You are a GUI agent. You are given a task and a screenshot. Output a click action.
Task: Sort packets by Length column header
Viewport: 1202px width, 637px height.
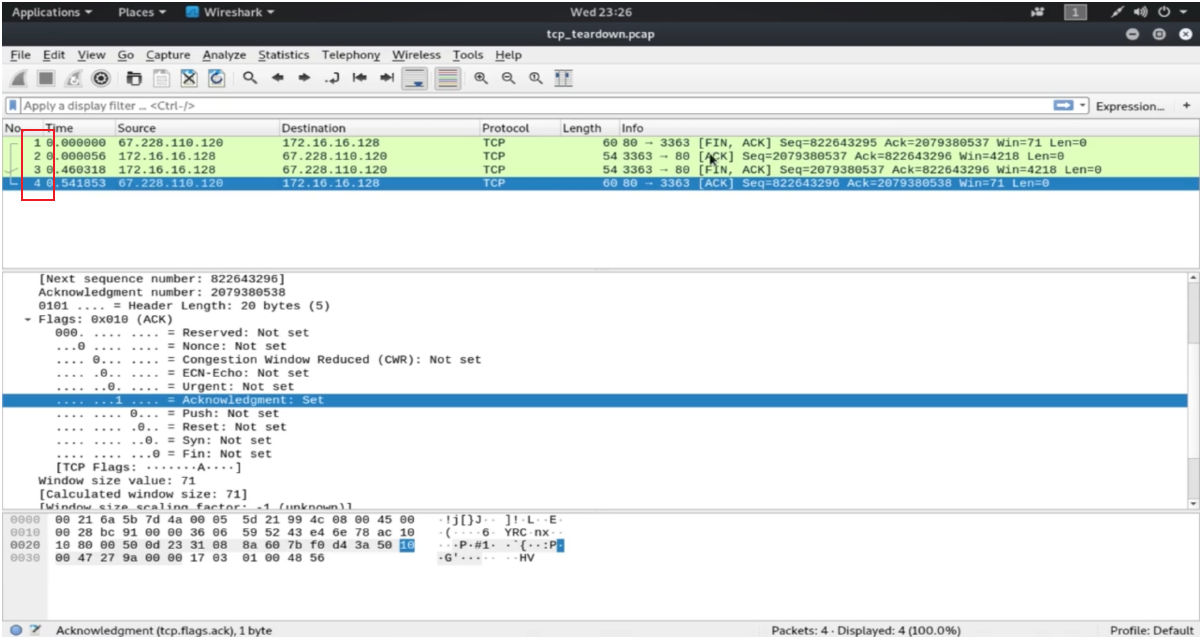click(588, 128)
